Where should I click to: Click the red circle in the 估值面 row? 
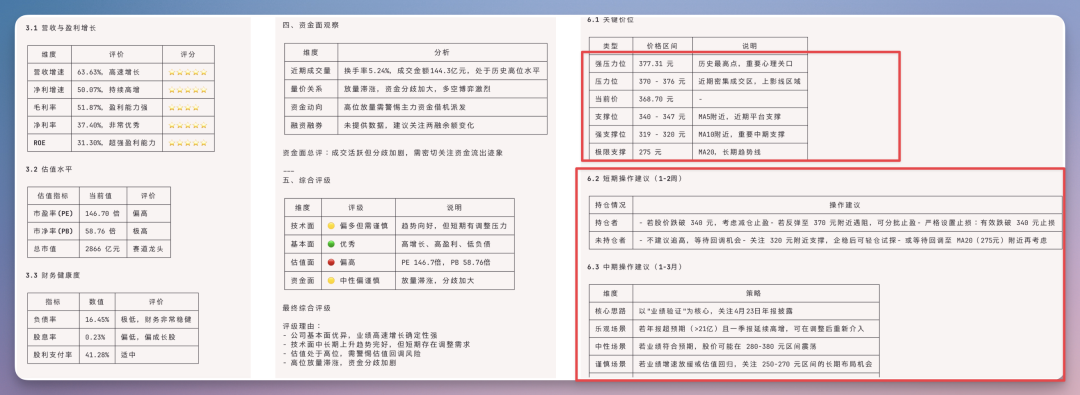(x=331, y=263)
